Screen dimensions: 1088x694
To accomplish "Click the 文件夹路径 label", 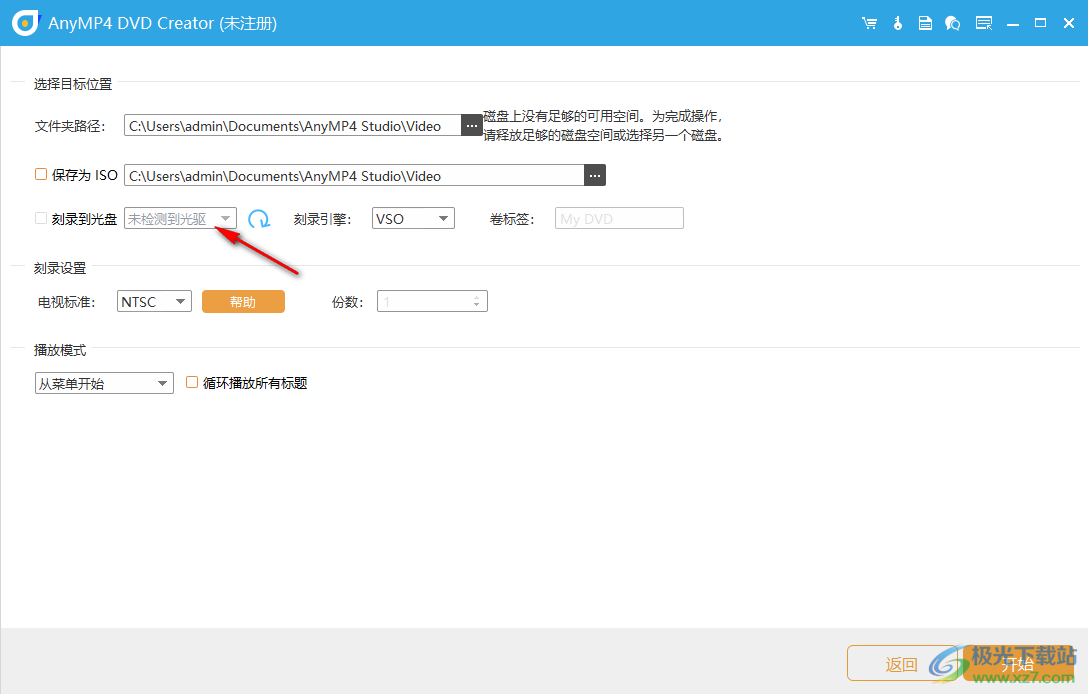I will (x=70, y=126).
